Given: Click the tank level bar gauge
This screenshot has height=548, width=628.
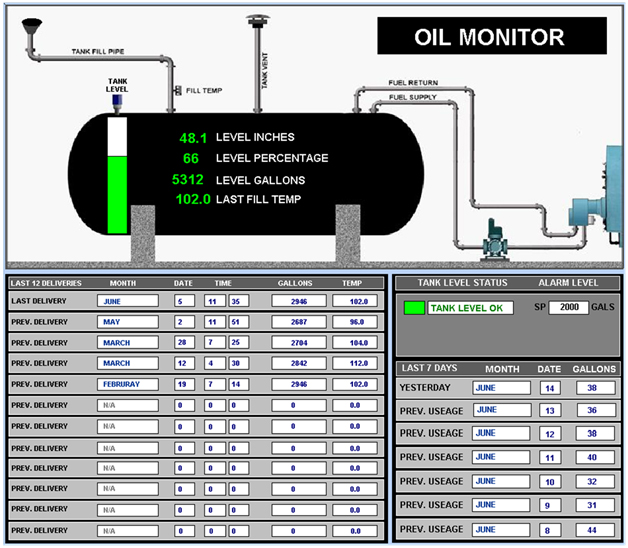Looking at the screenshot, I should 117,175.
